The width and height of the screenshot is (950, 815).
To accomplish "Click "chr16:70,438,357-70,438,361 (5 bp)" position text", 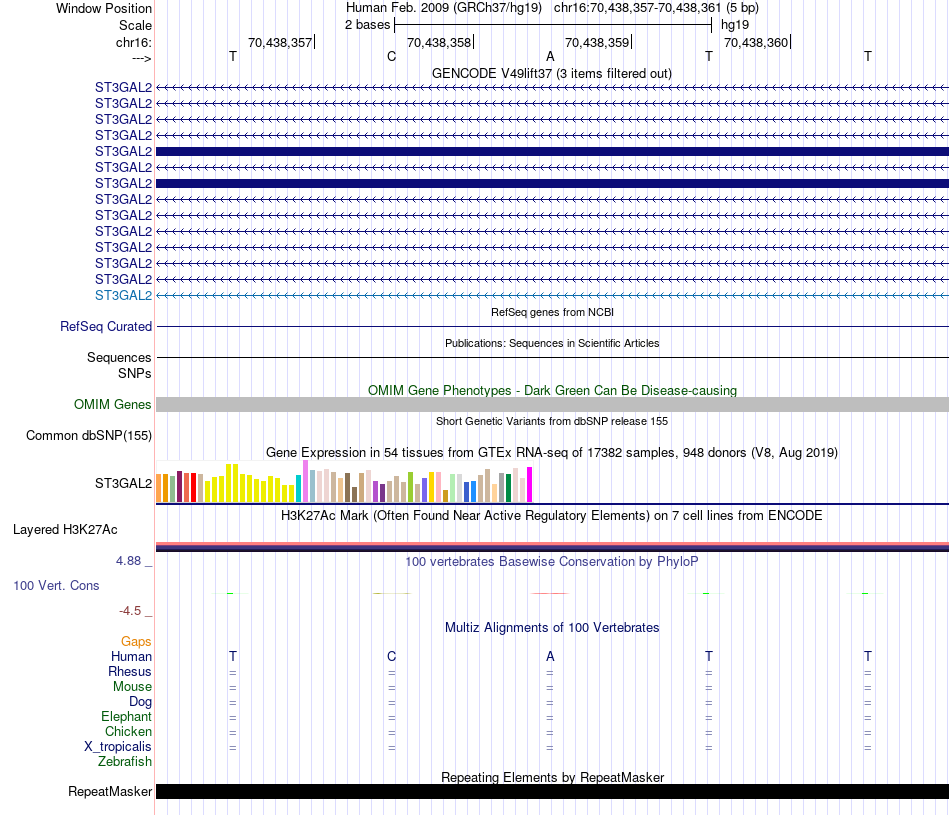I will pyautogui.click(x=656, y=8).
